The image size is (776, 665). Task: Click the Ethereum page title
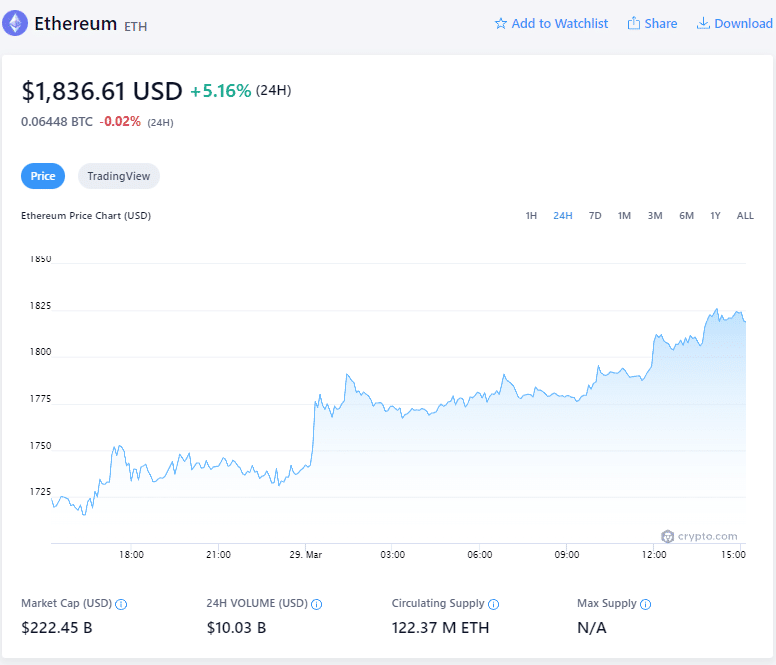point(75,24)
